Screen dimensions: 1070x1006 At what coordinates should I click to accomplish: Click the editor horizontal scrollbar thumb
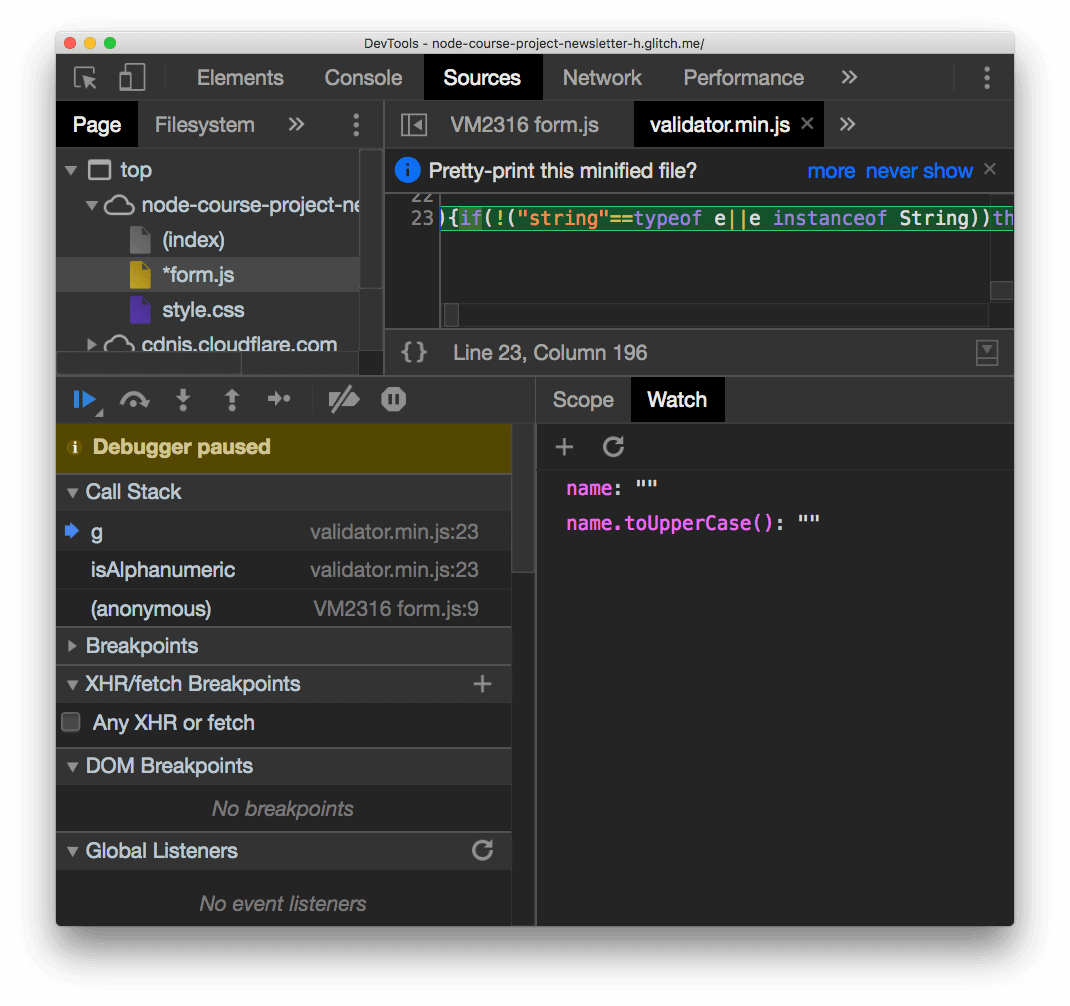point(451,315)
